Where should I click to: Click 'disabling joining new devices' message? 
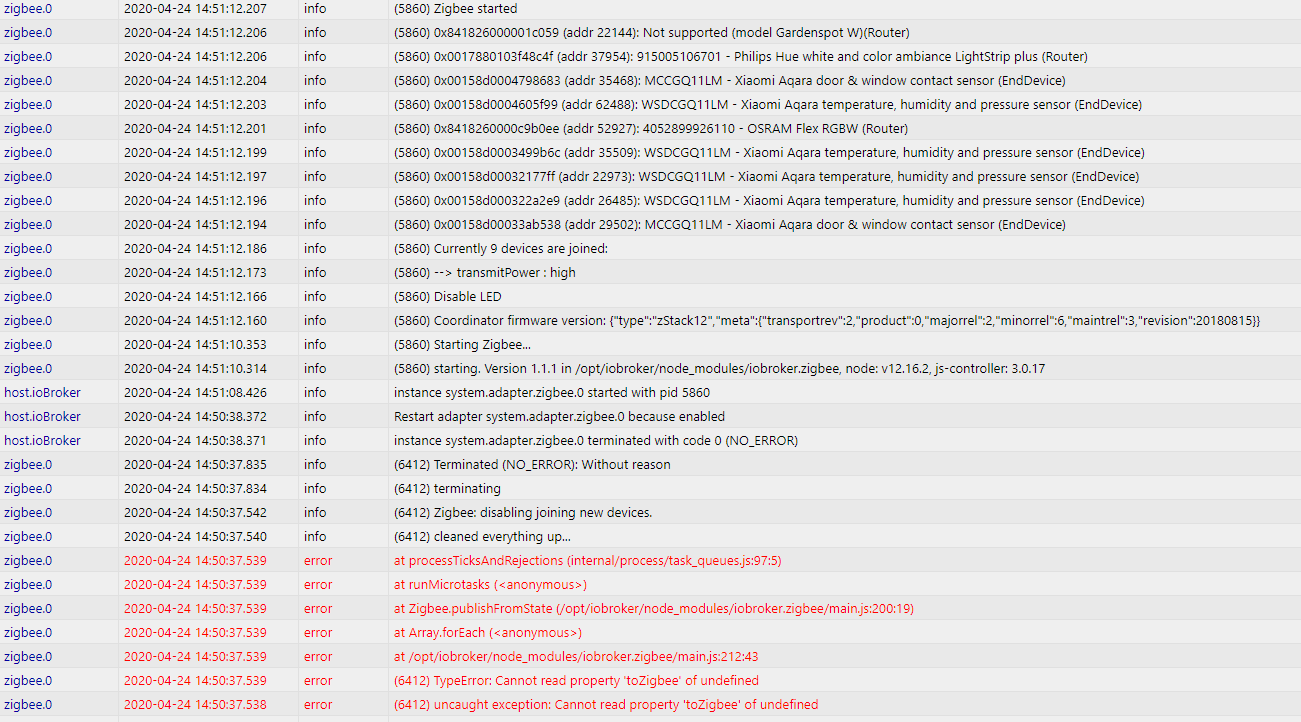point(522,513)
